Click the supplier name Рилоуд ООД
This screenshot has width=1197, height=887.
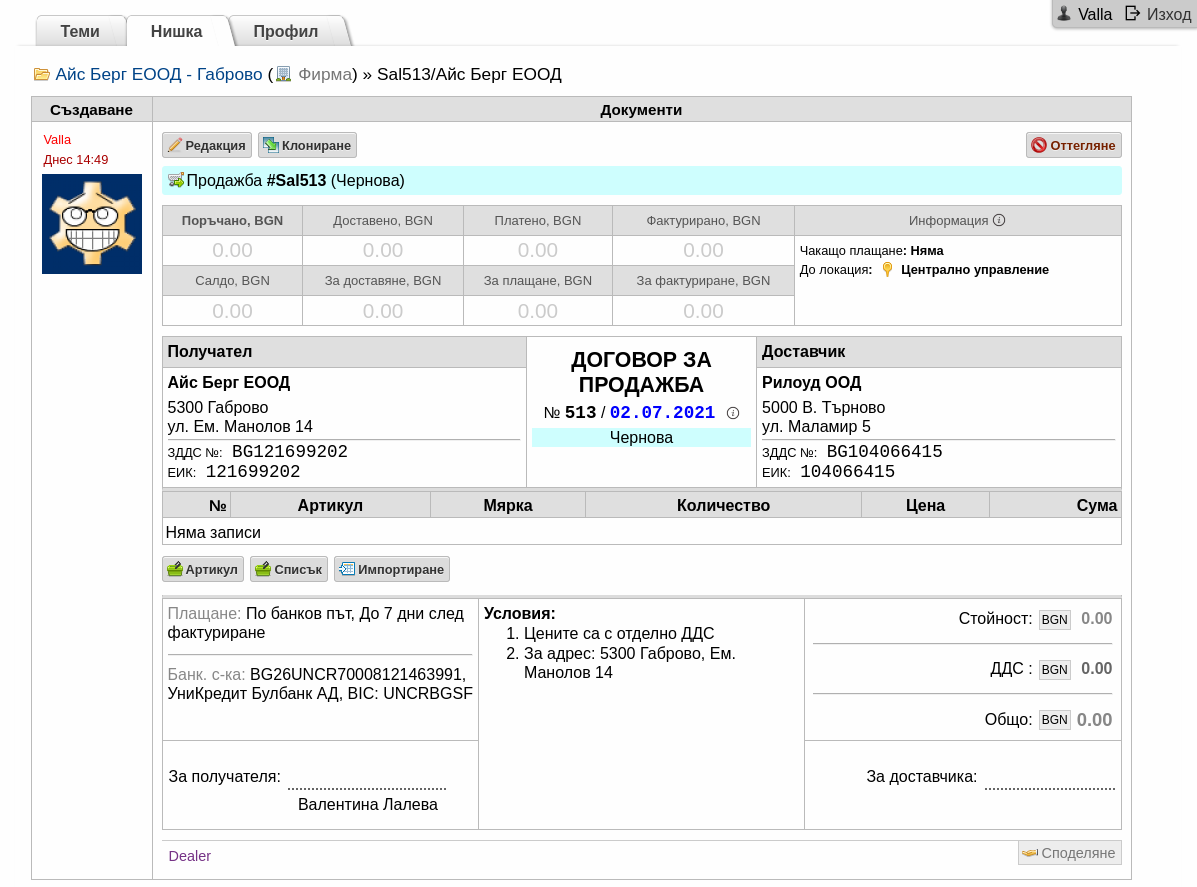811,382
